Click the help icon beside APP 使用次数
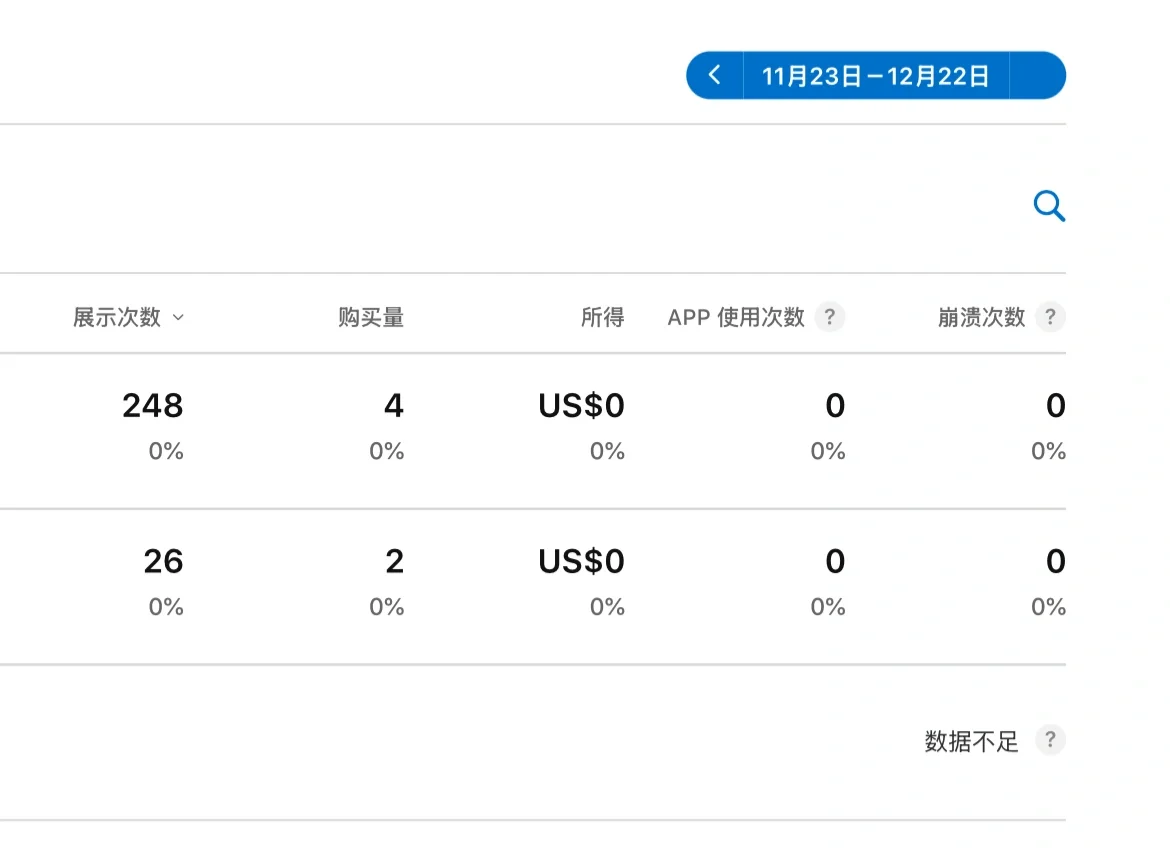This screenshot has width=1170, height=856. 830,317
